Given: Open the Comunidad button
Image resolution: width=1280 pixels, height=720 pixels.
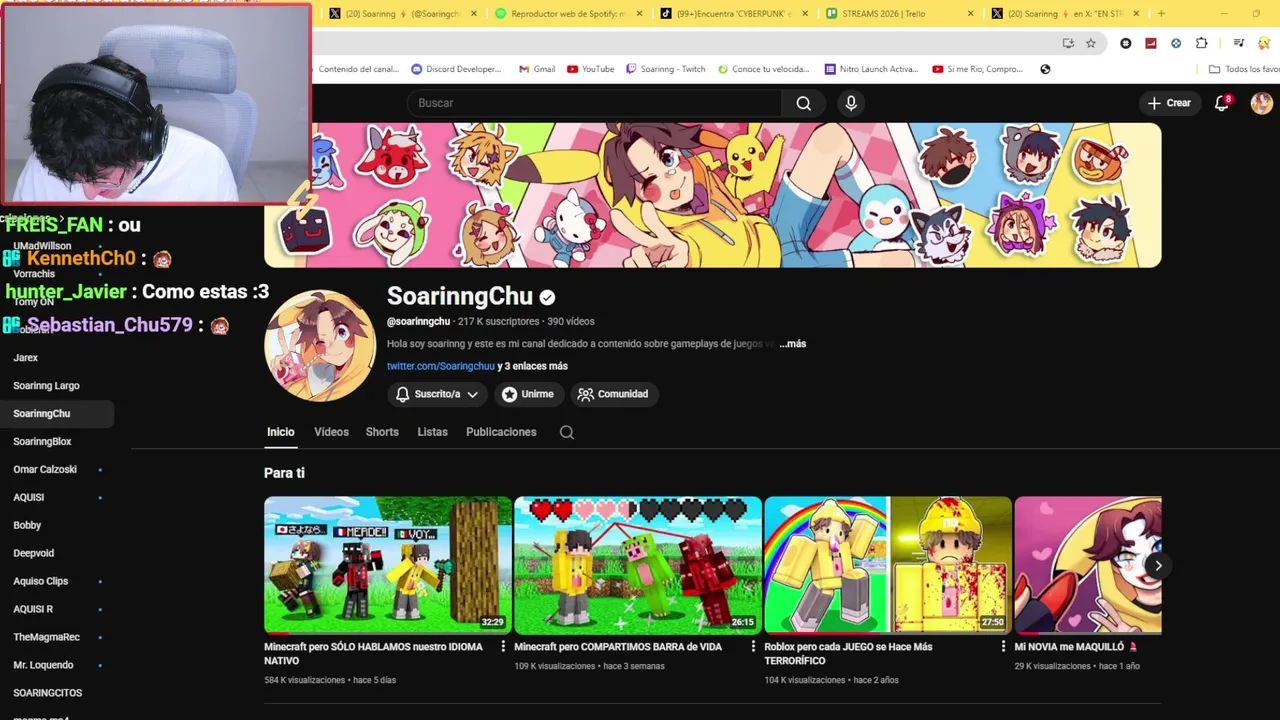Looking at the screenshot, I should tap(613, 394).
